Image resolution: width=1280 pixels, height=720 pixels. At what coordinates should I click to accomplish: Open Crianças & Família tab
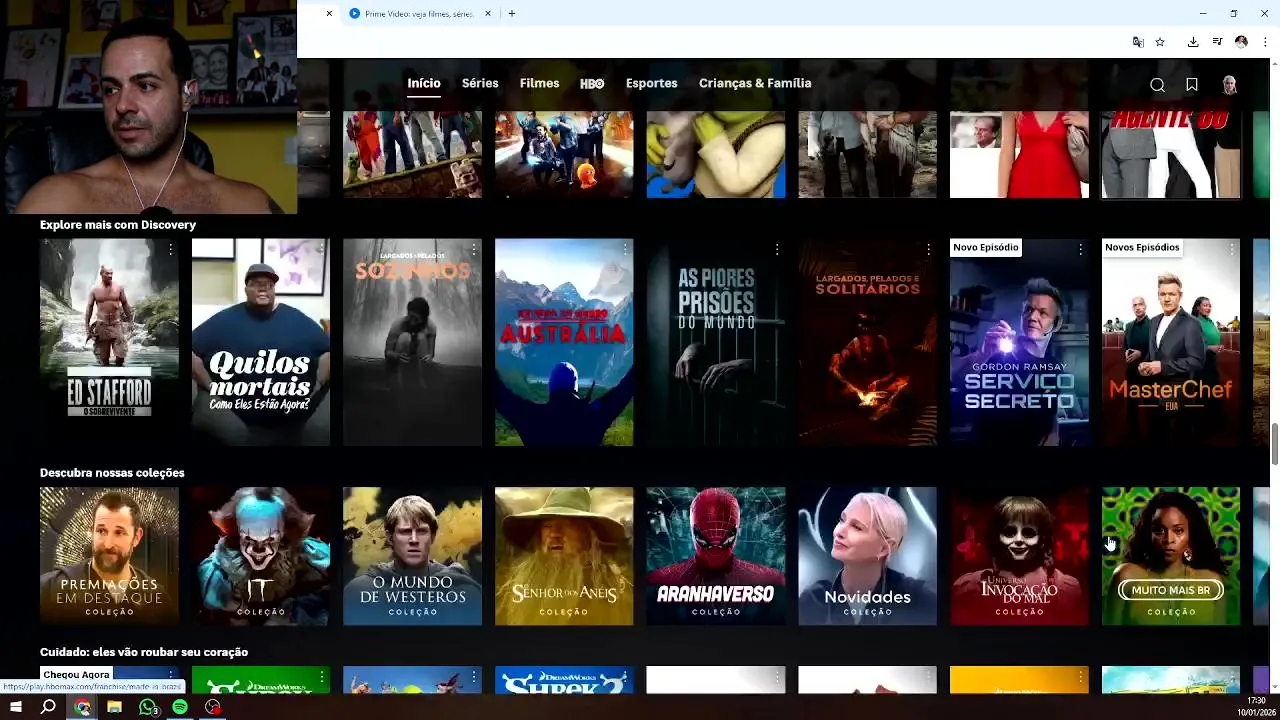[x=755, y=83]
